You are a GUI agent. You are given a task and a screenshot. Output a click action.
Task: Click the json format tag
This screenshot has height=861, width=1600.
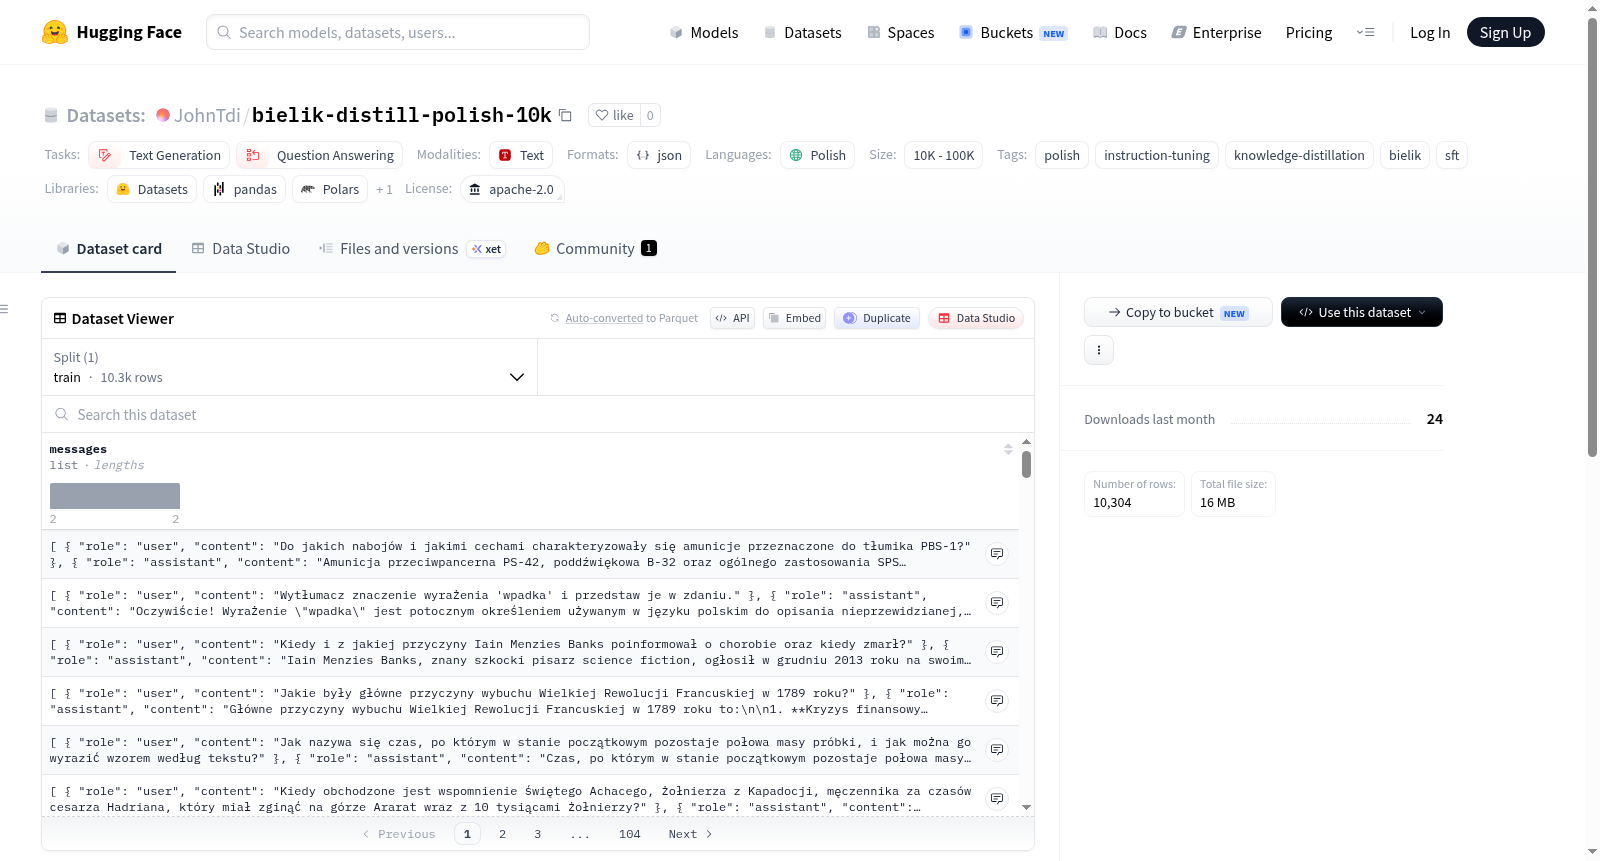[x=659, y=155]
